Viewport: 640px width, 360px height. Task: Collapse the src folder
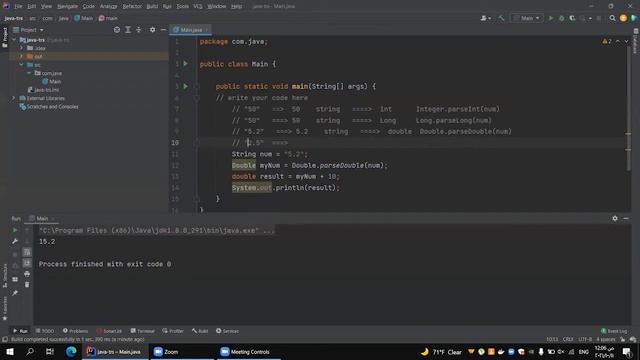[22, 64]
